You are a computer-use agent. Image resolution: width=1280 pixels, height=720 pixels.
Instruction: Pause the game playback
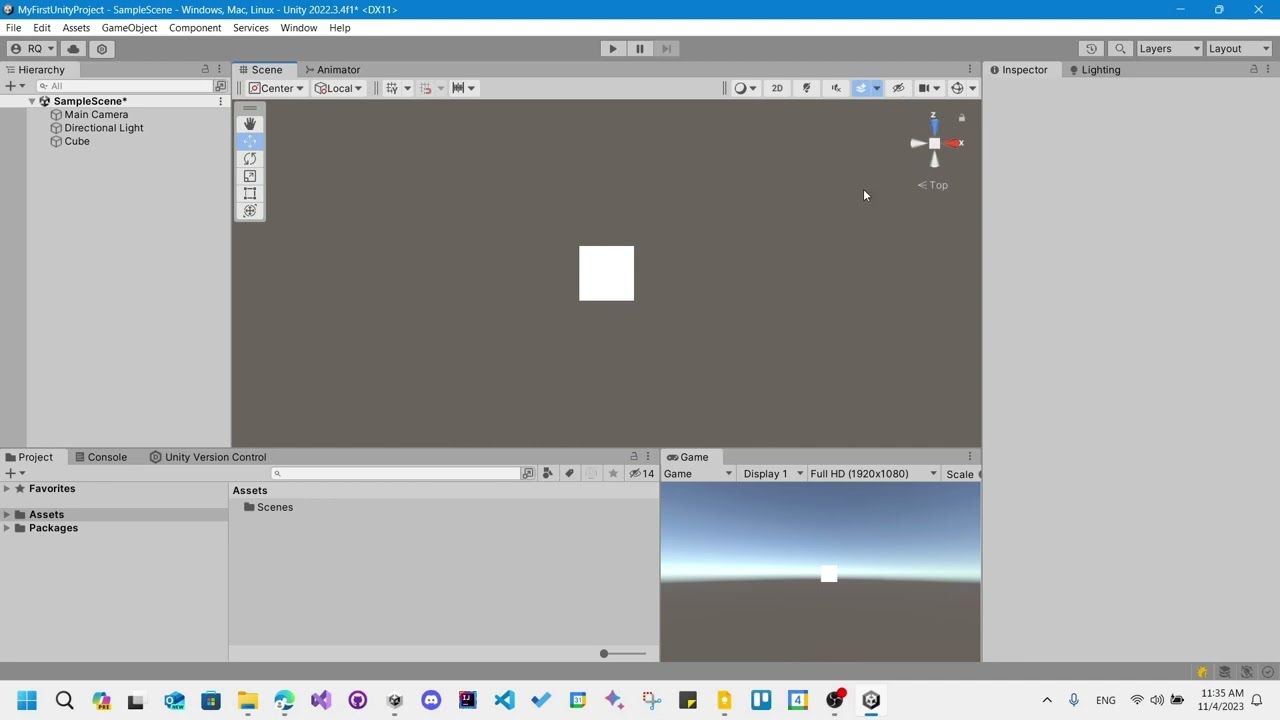pos(640,49)
